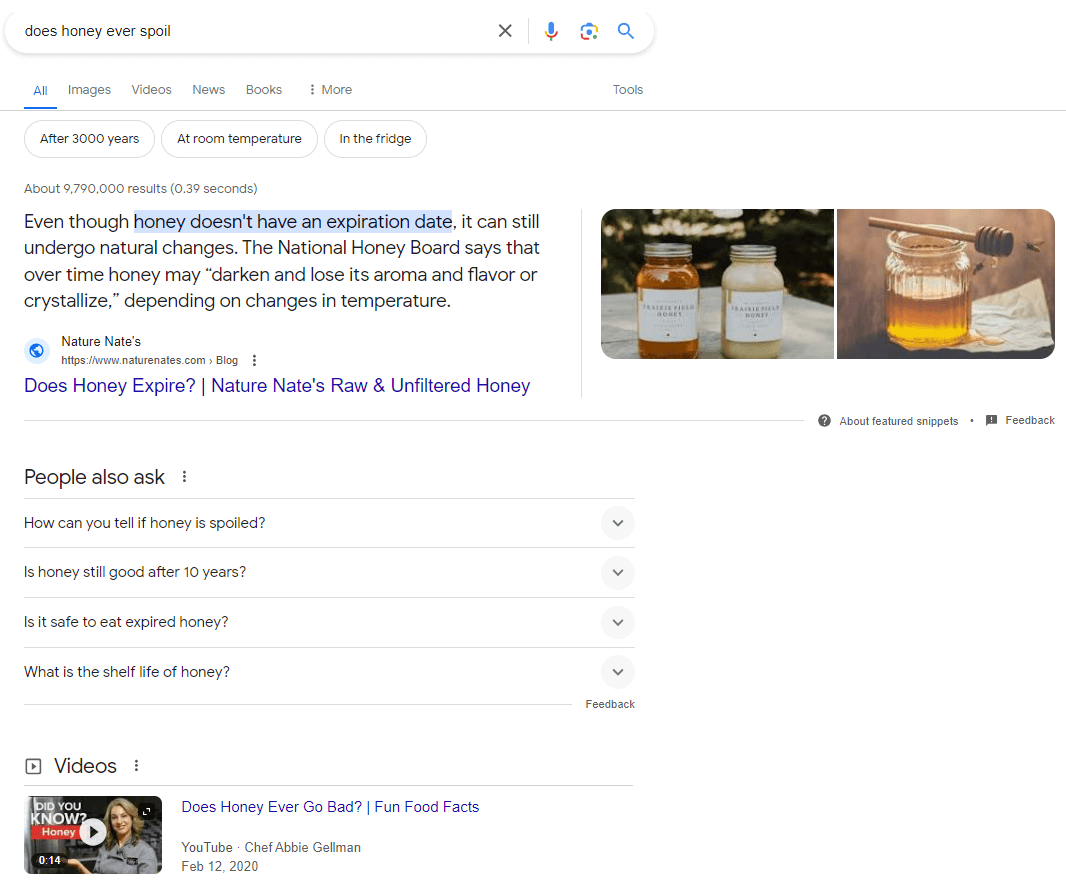Click the question mark about featured snippets
Screen dimensions: 1066x882
click(x=824, y=421)
